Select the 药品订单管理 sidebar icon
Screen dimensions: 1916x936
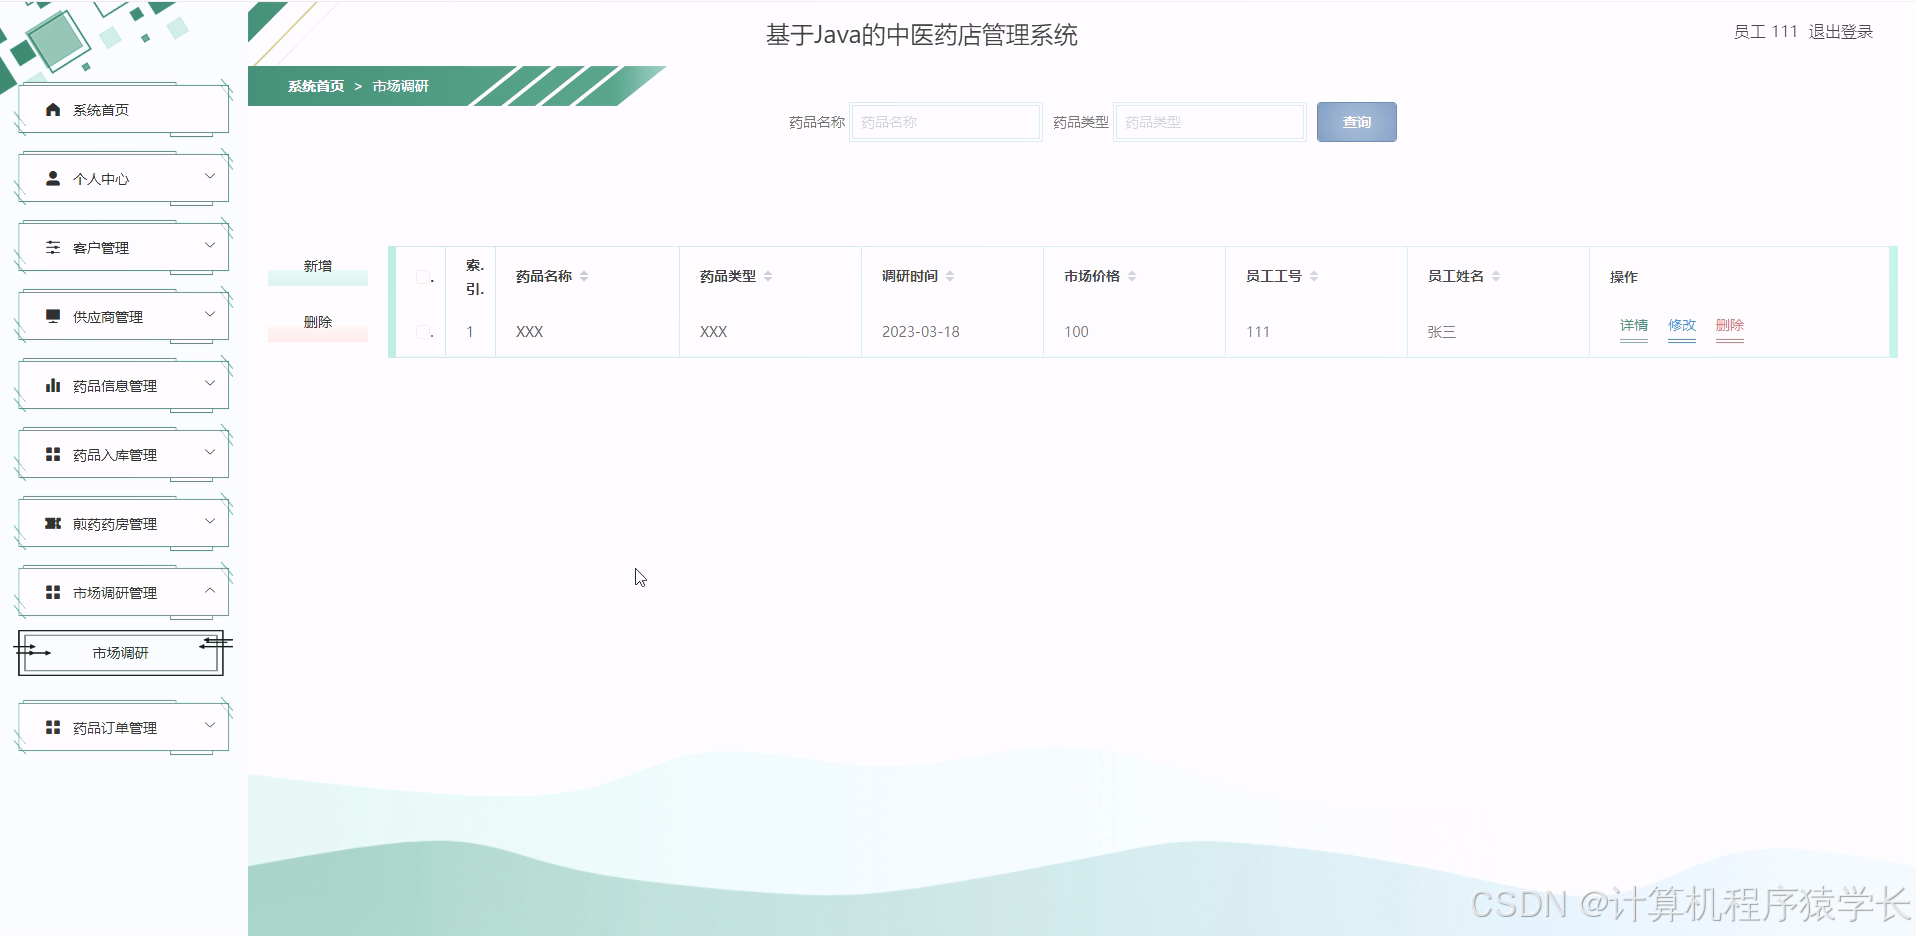53,726
